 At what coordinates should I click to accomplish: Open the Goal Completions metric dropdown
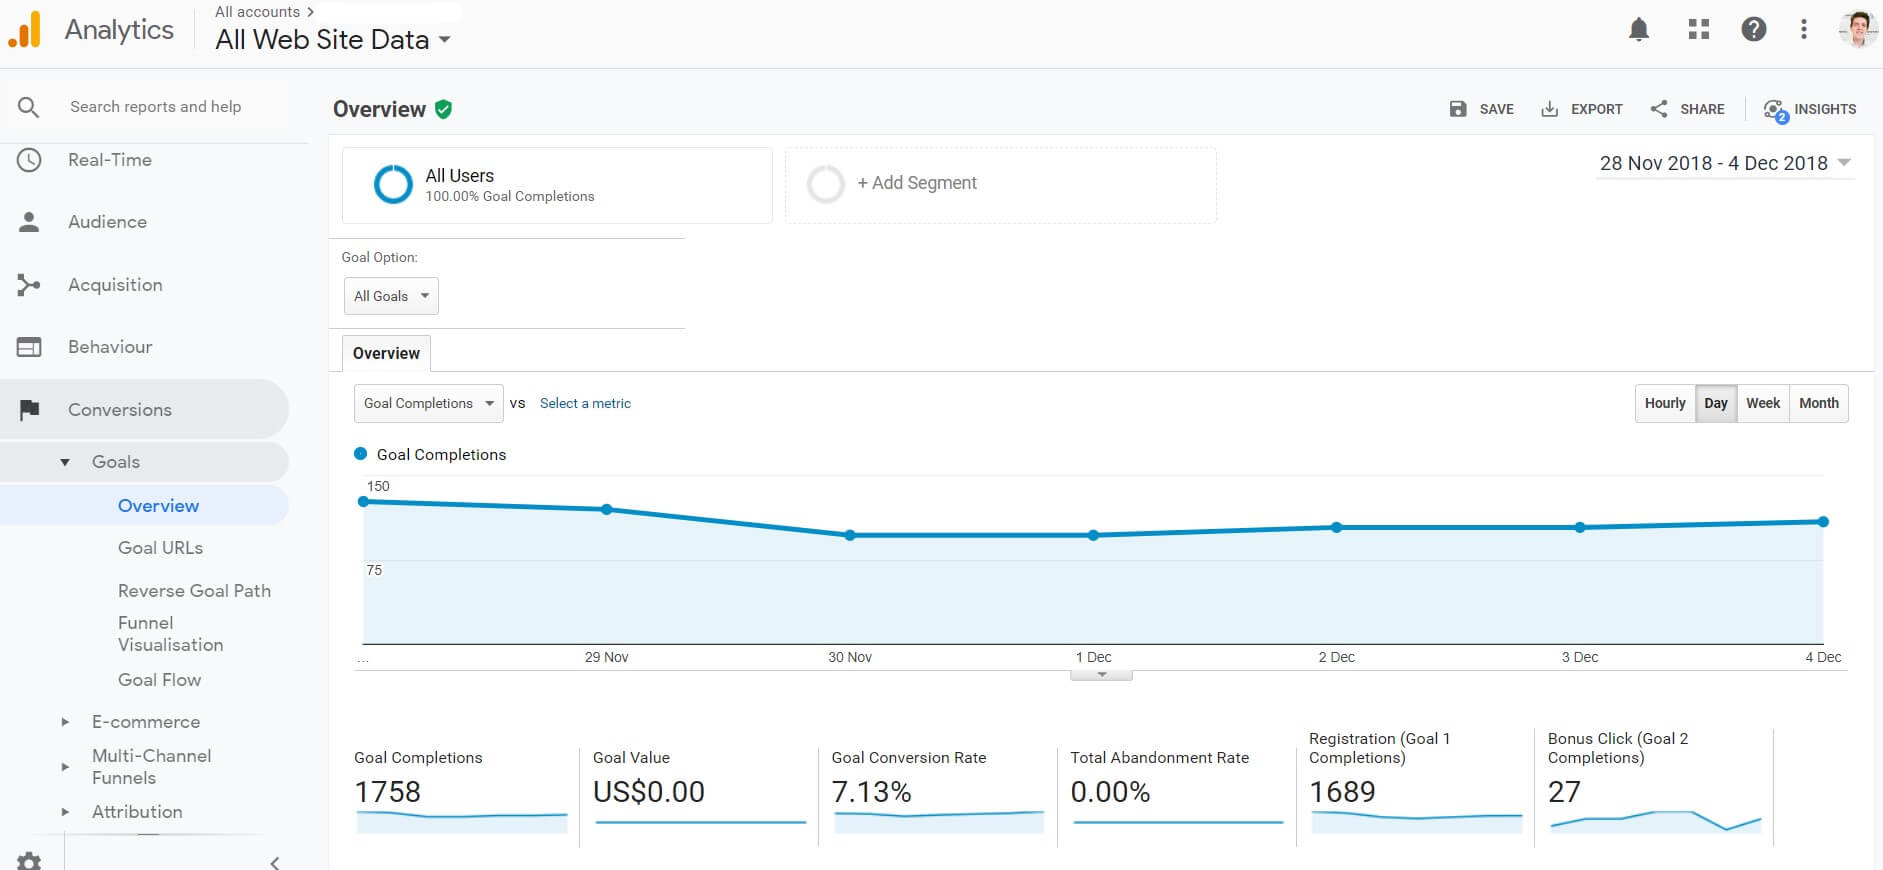(x=428, y=403)
